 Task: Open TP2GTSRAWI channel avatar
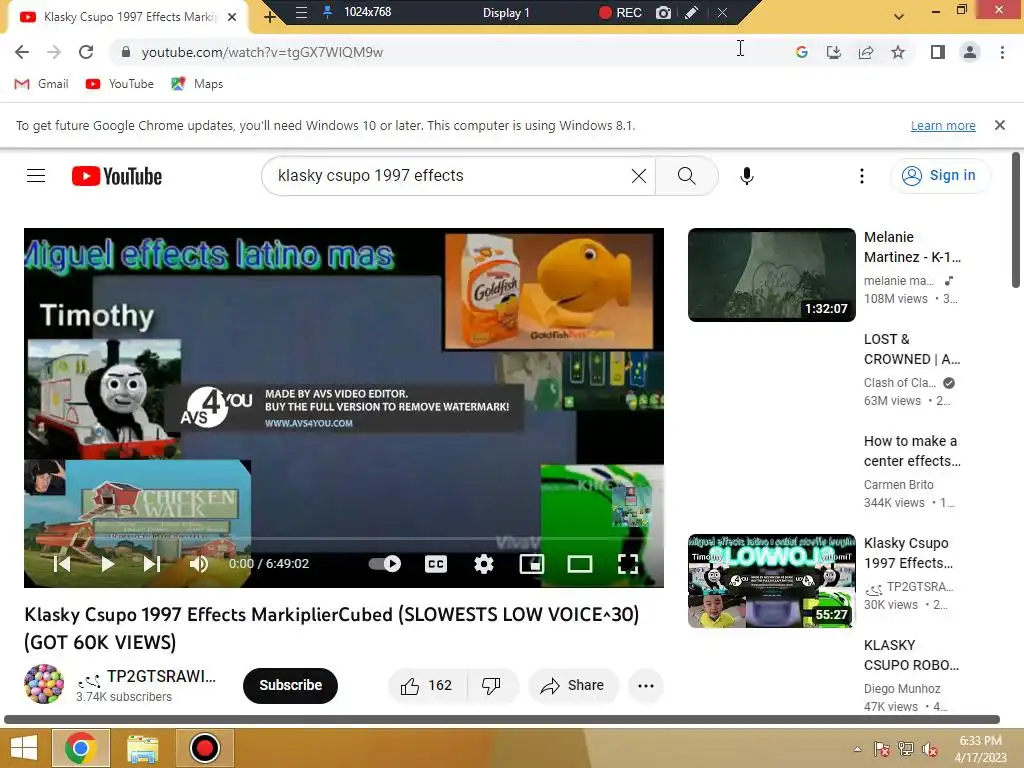point(44,684)
